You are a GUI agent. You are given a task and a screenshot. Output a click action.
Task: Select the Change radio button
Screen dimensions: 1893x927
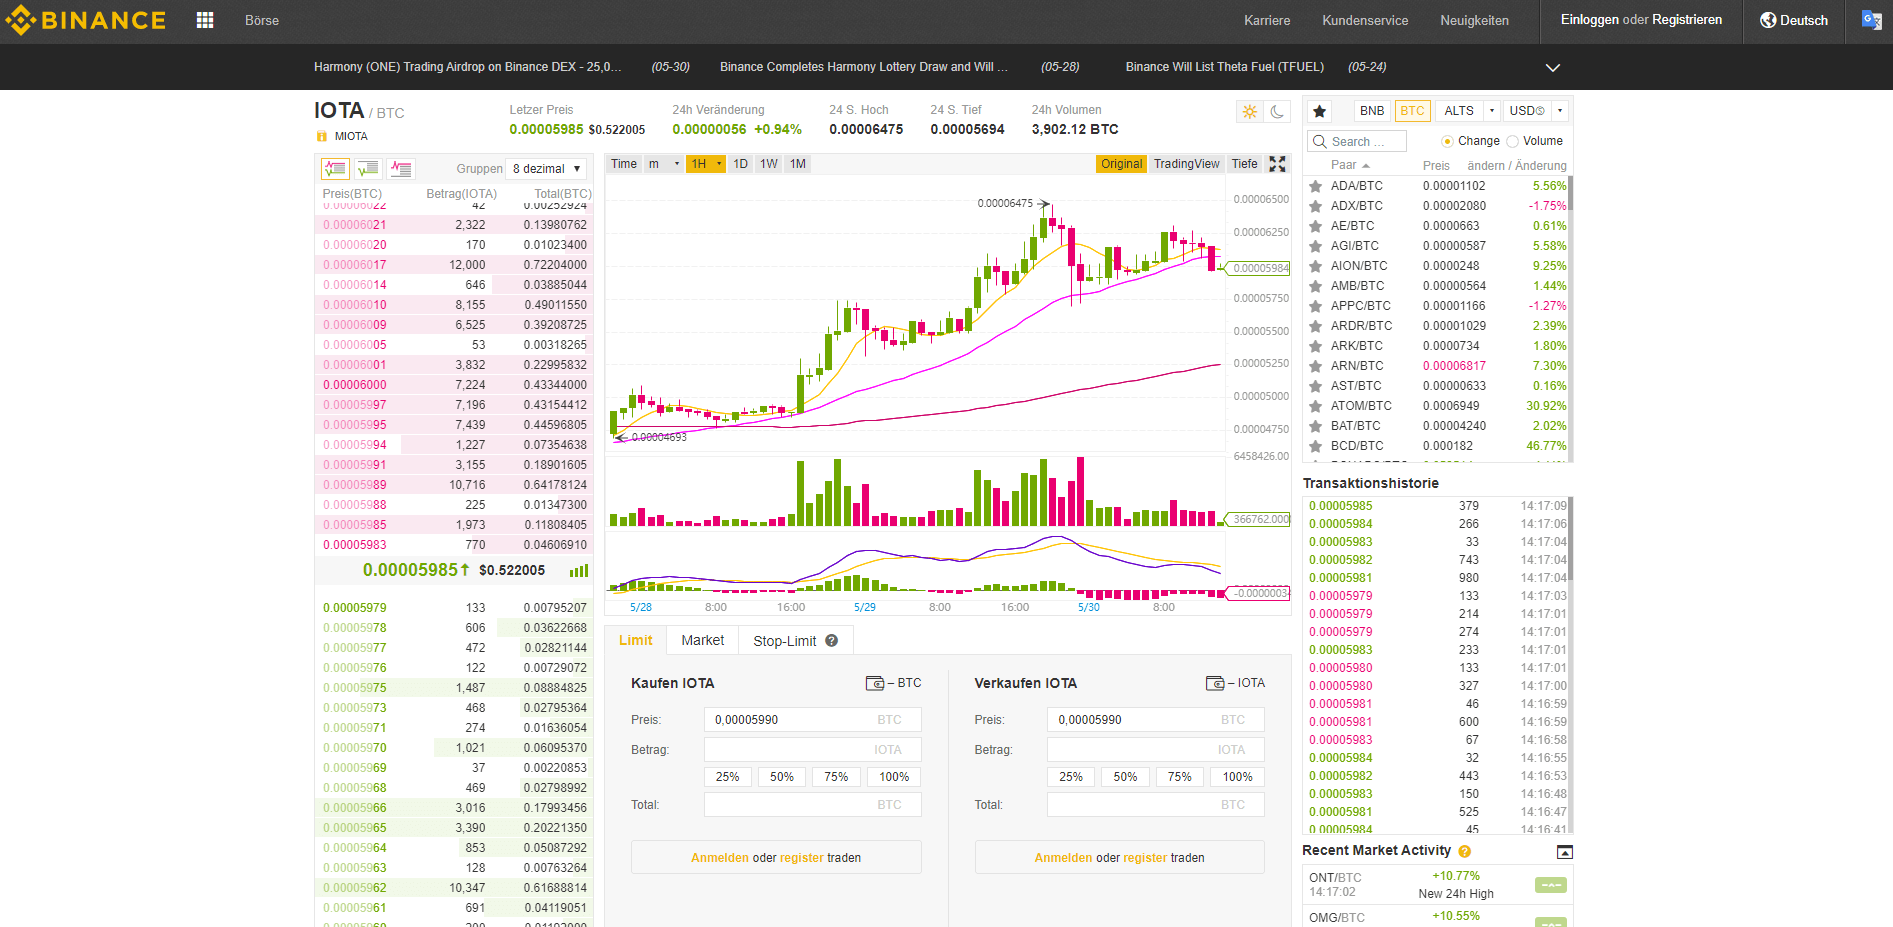[x=1447, y=141]
